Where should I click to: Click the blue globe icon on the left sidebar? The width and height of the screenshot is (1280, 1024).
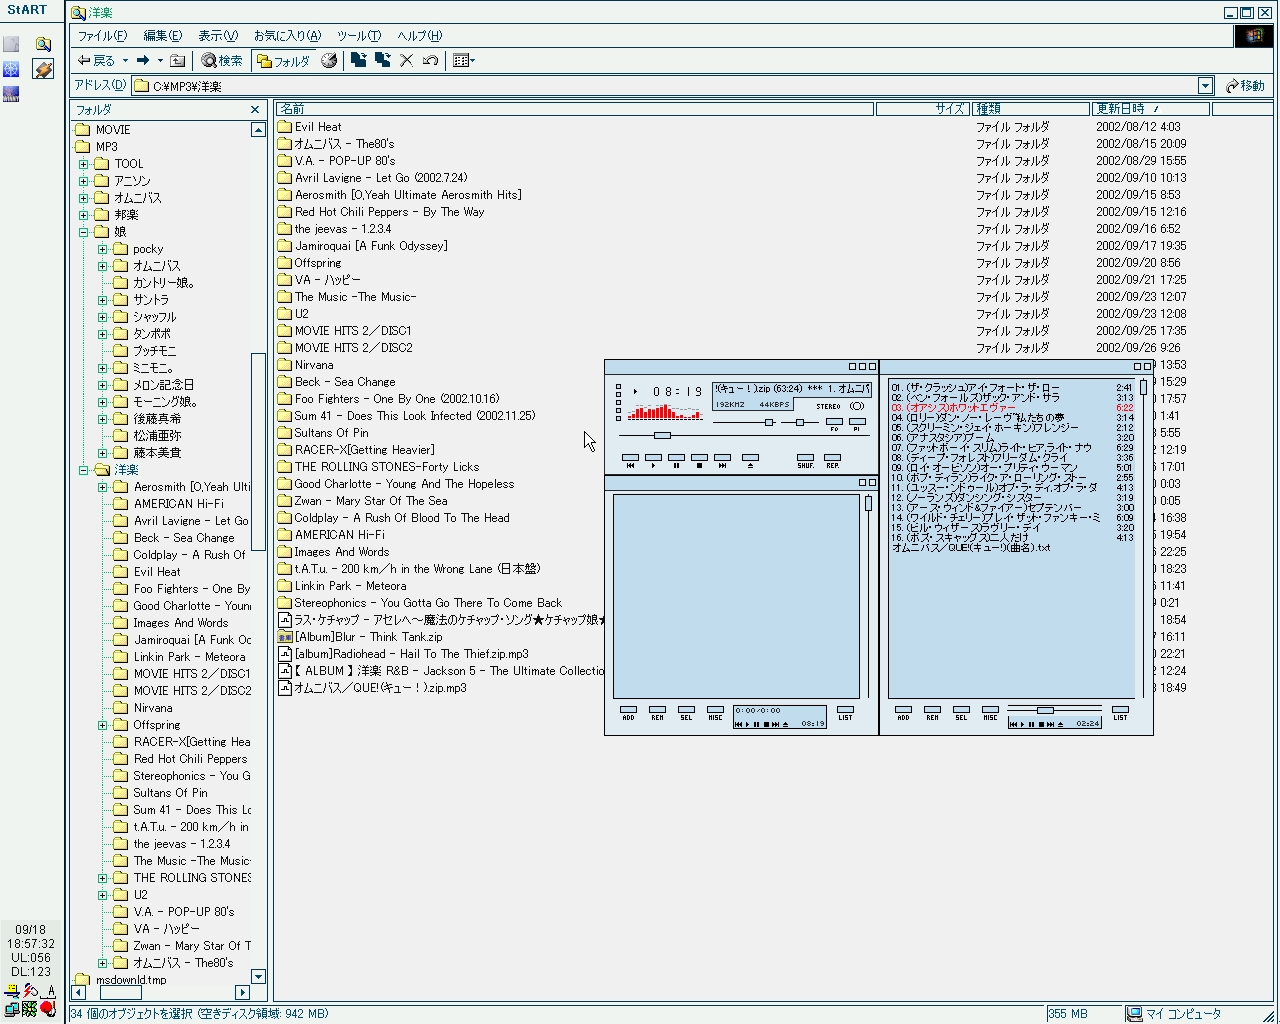[x=11, y=69]
